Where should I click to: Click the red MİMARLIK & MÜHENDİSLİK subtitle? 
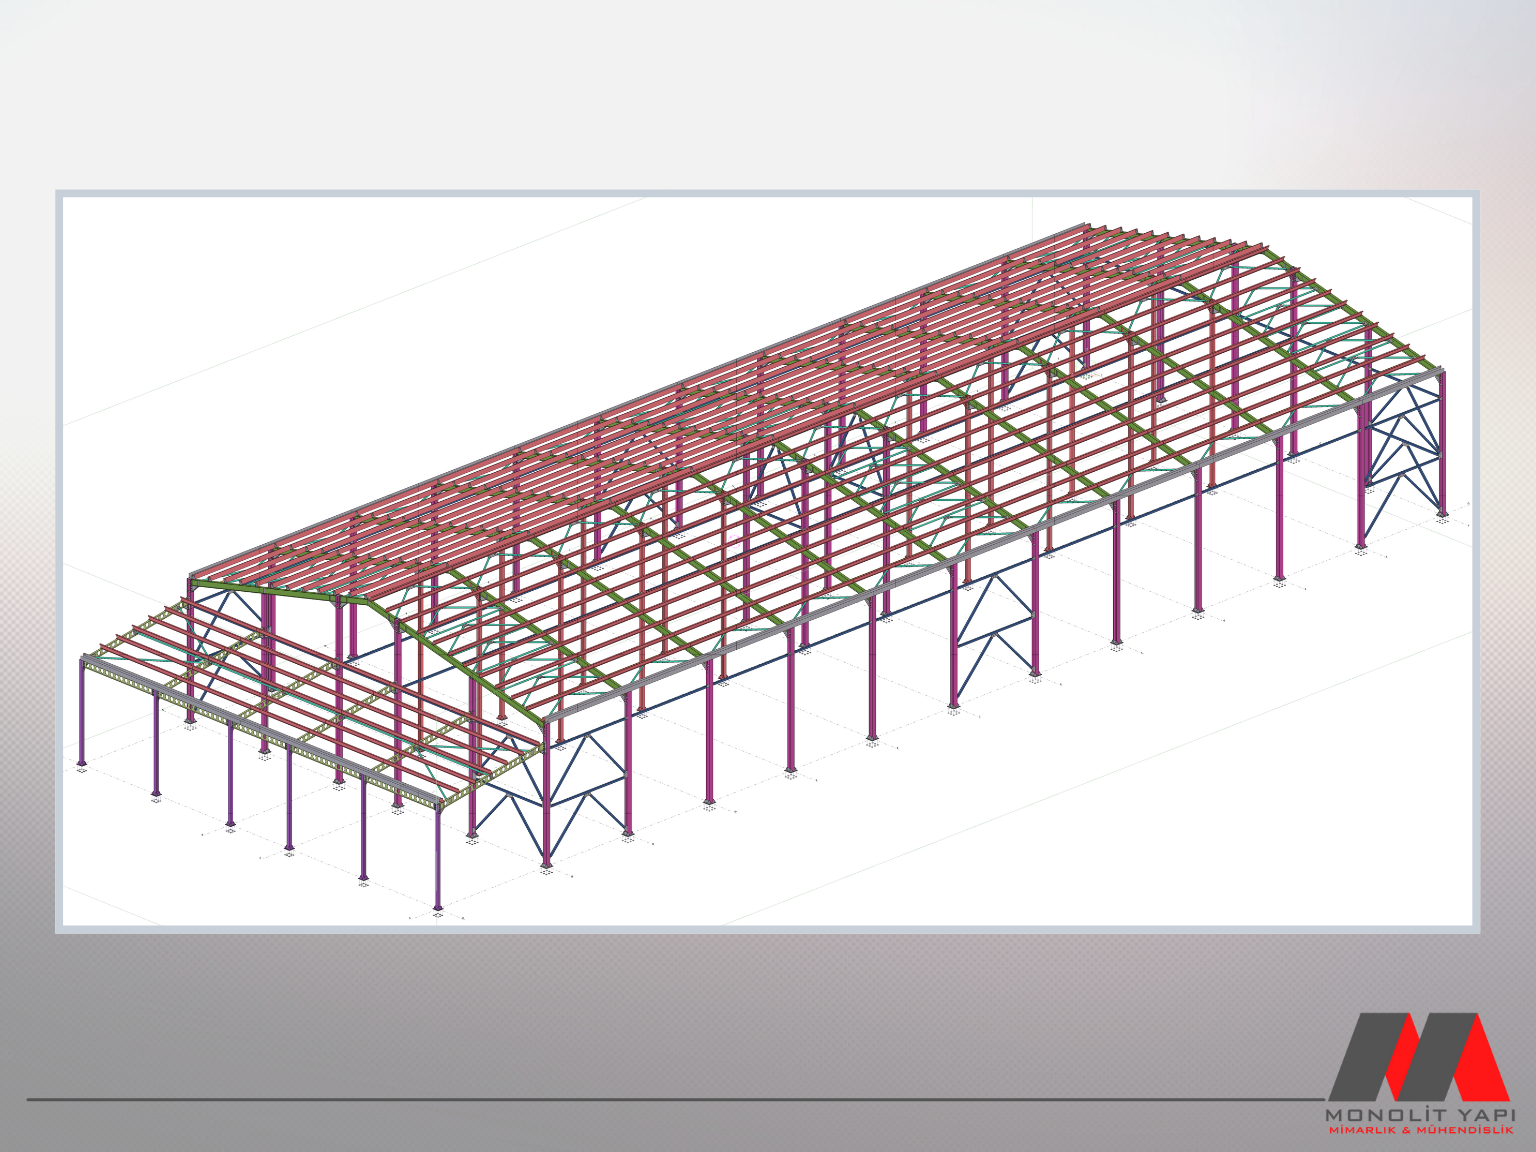tap(1419, 1130)
